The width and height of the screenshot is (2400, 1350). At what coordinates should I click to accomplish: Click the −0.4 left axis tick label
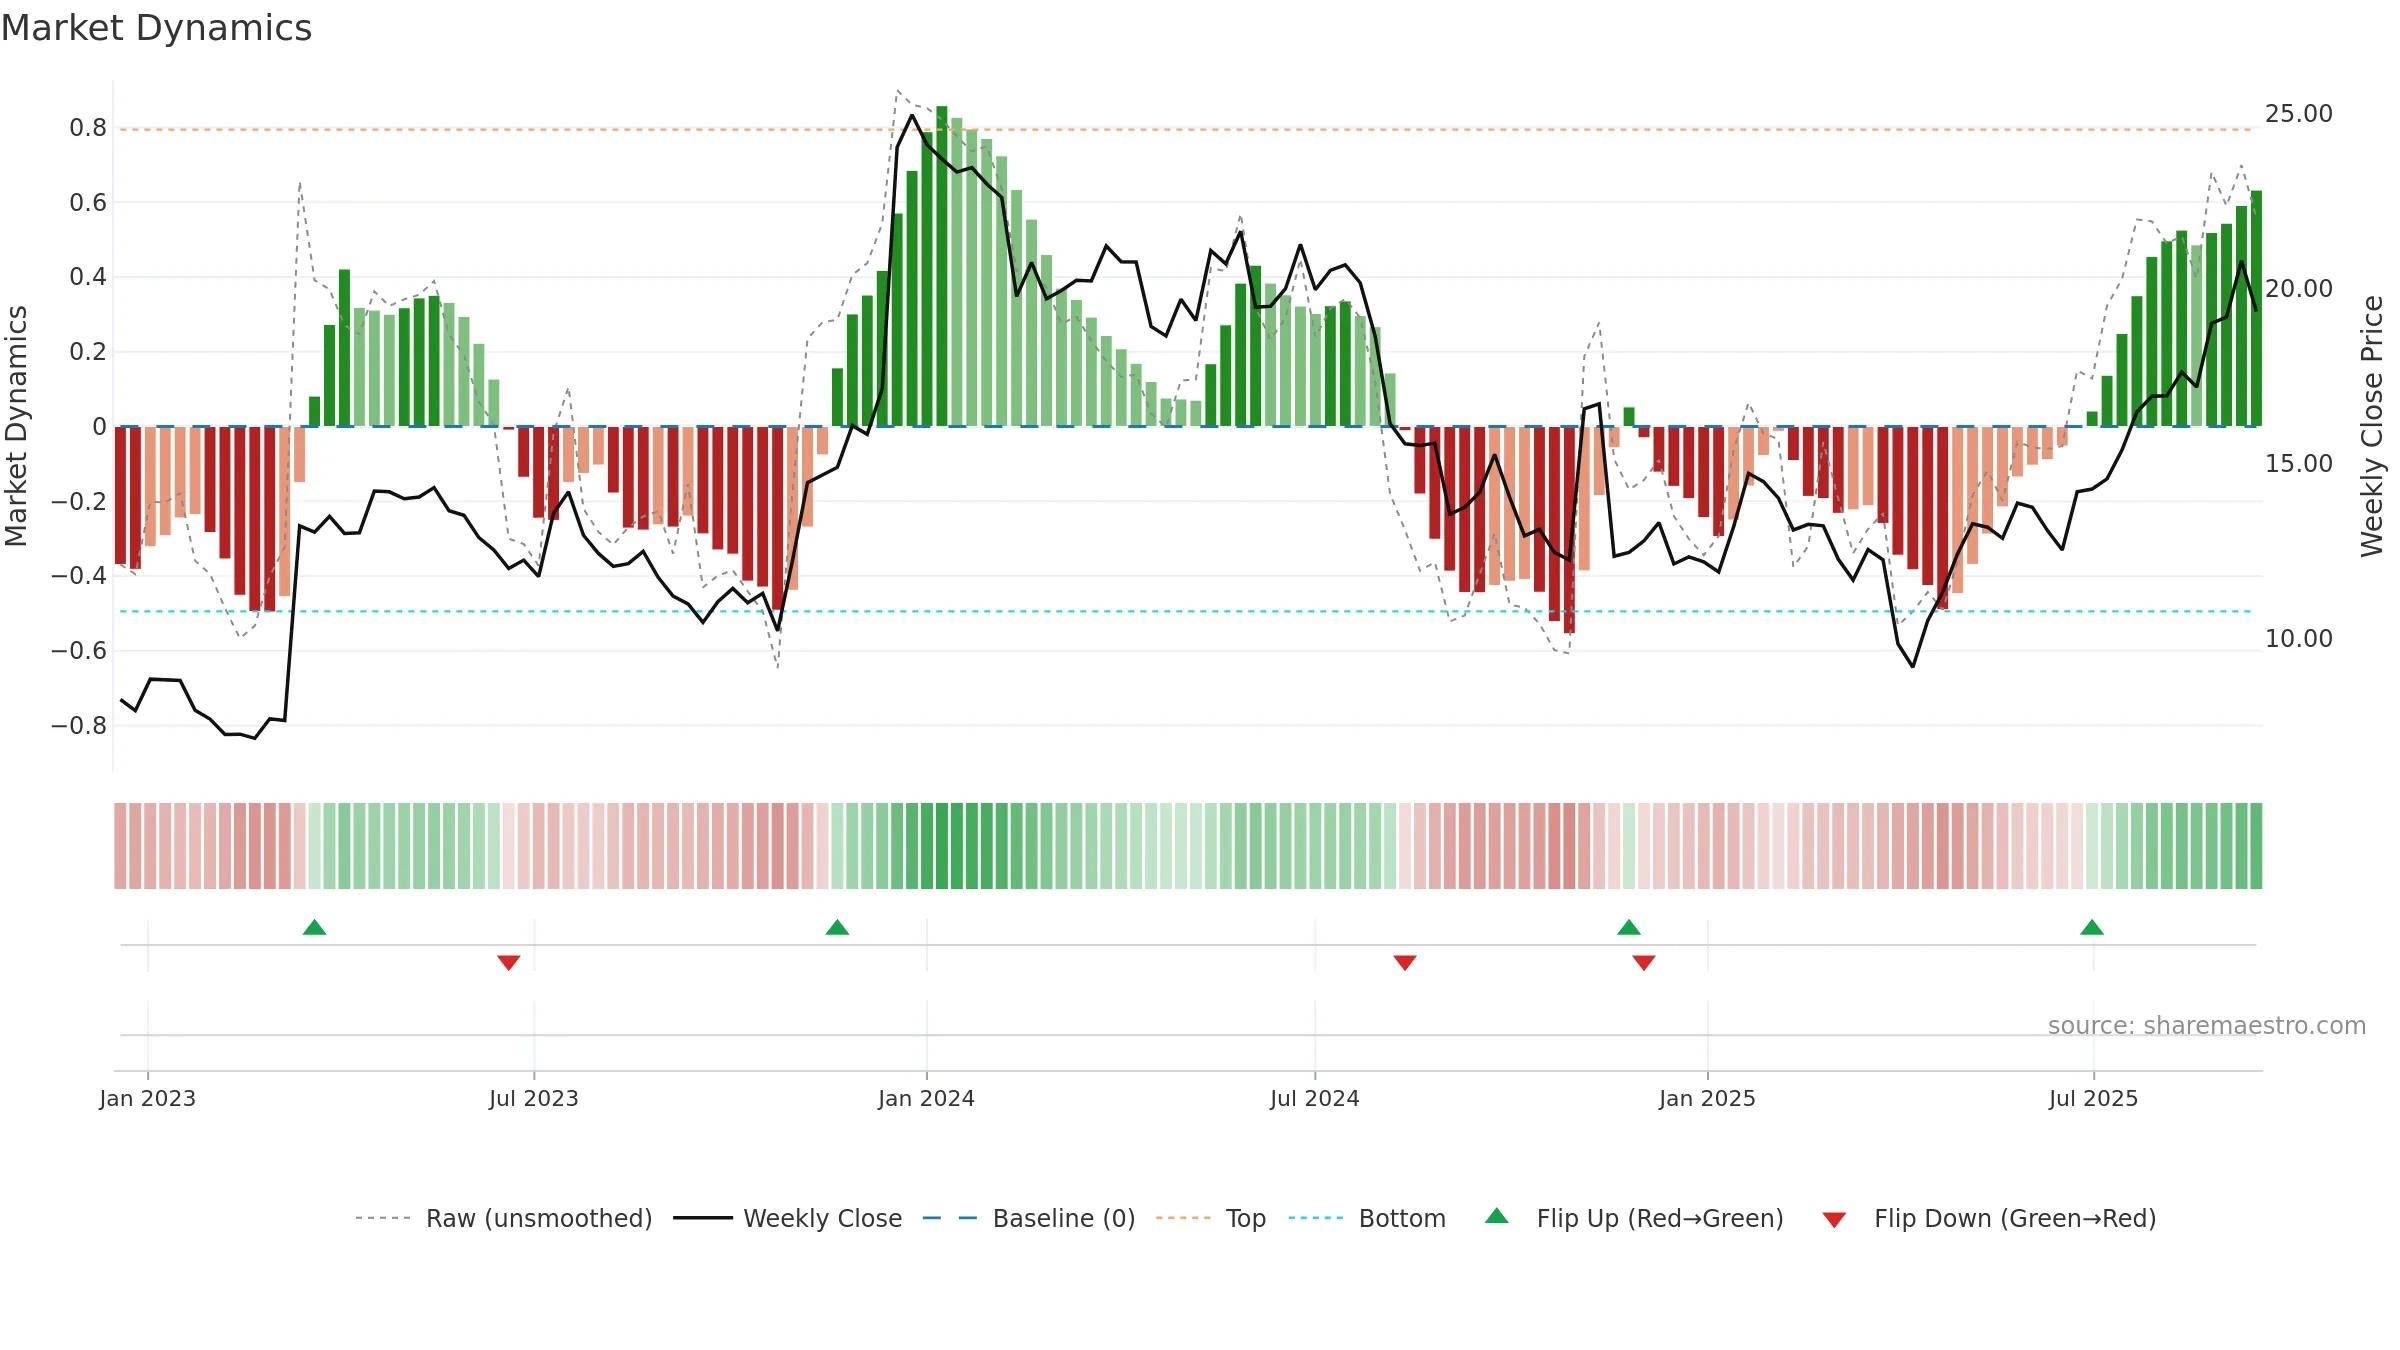tap(79, 576)
